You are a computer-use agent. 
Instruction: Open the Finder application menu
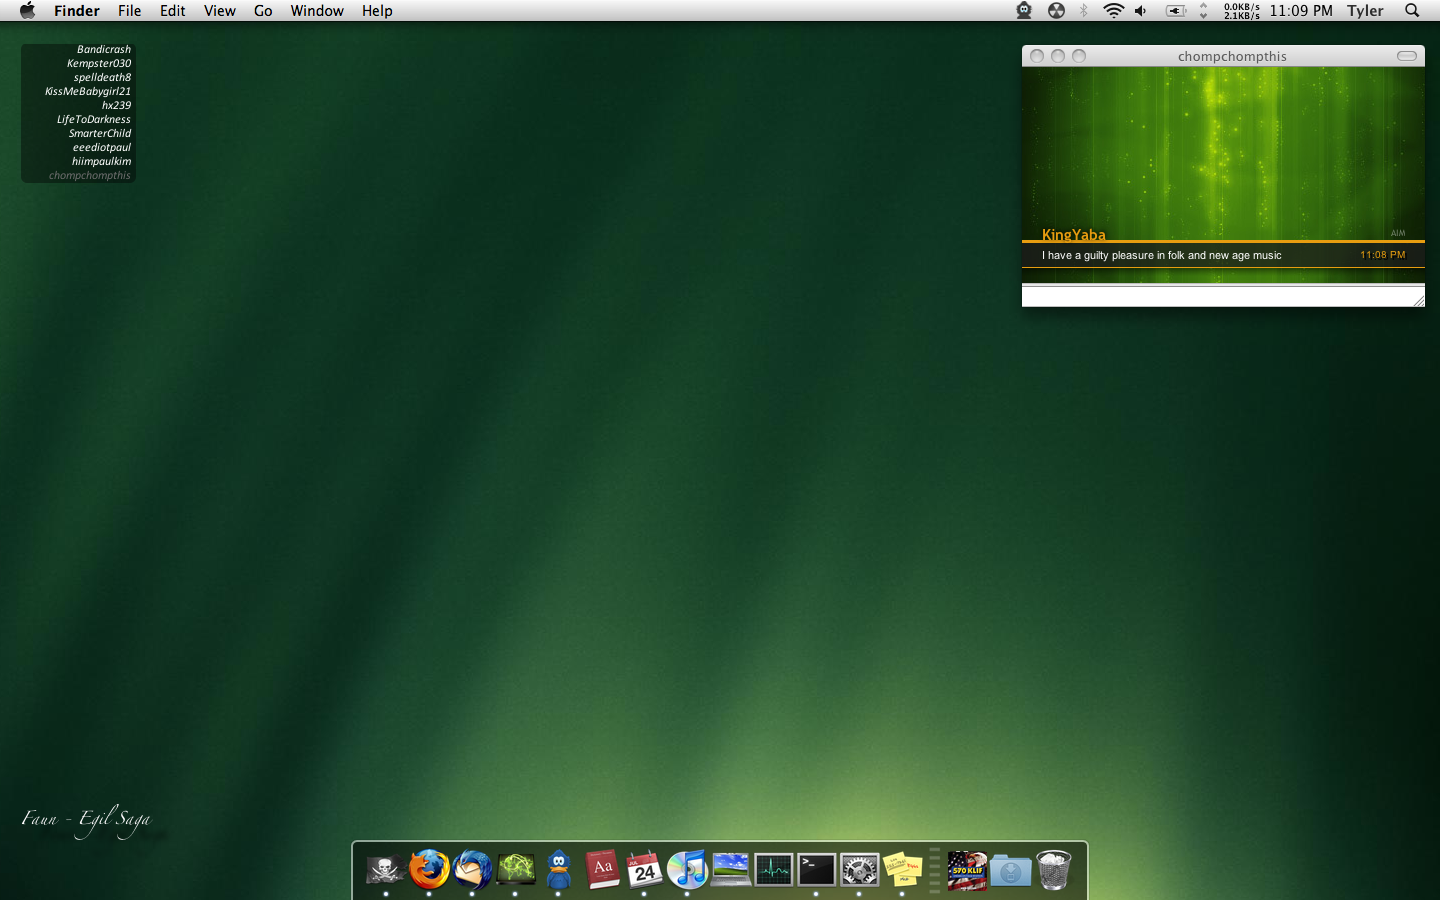click(x=77, y=10)
